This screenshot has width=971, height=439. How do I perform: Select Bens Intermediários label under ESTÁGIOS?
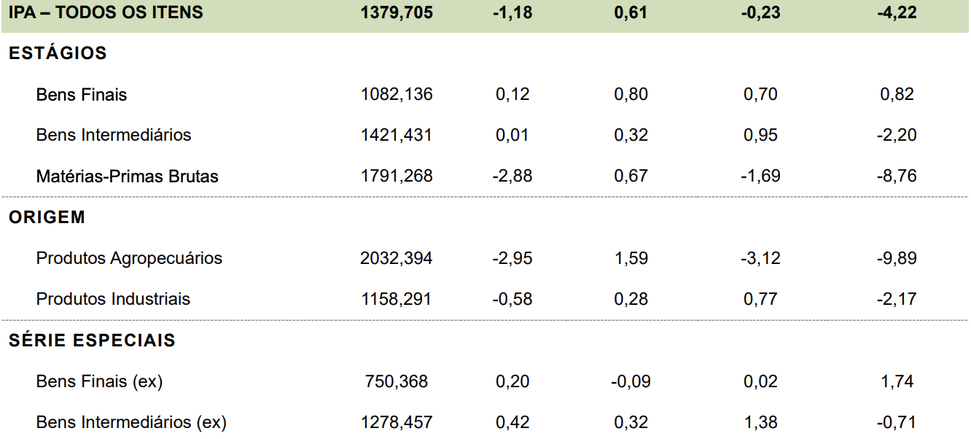tap(113, 135)
